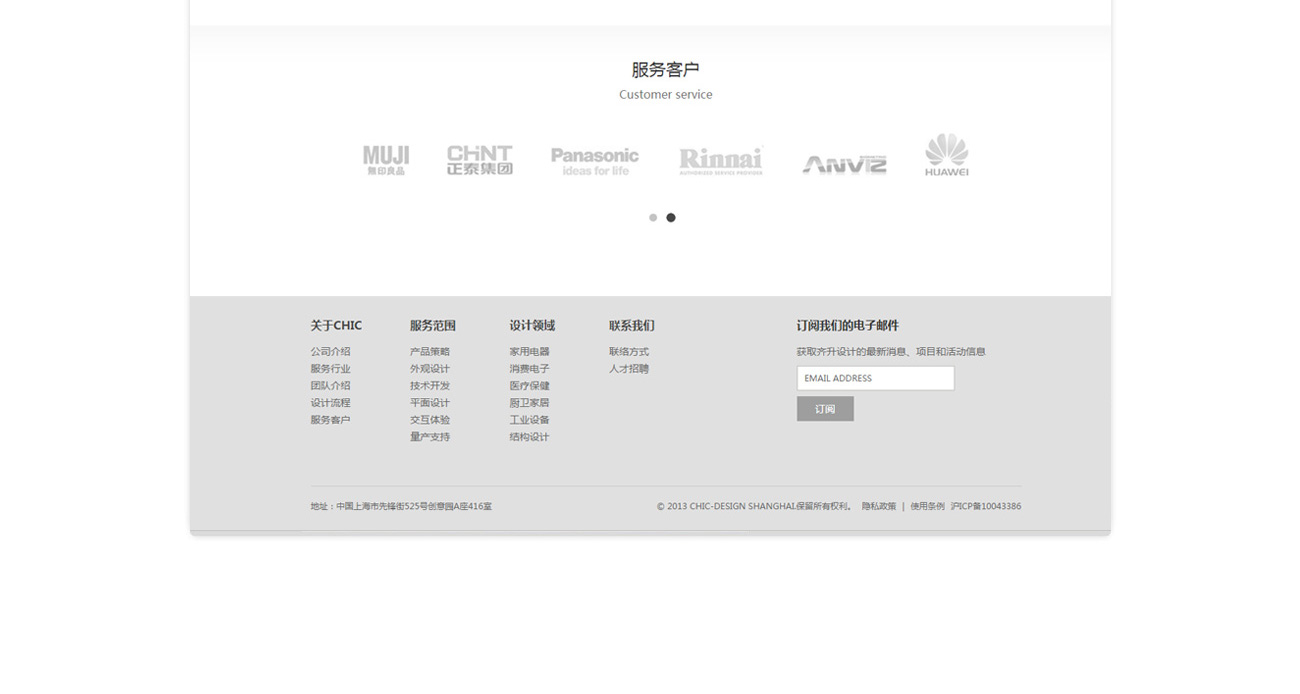Open the 团队介绍 link
The image size is (1300, 694).
click(x=330, y=386)
